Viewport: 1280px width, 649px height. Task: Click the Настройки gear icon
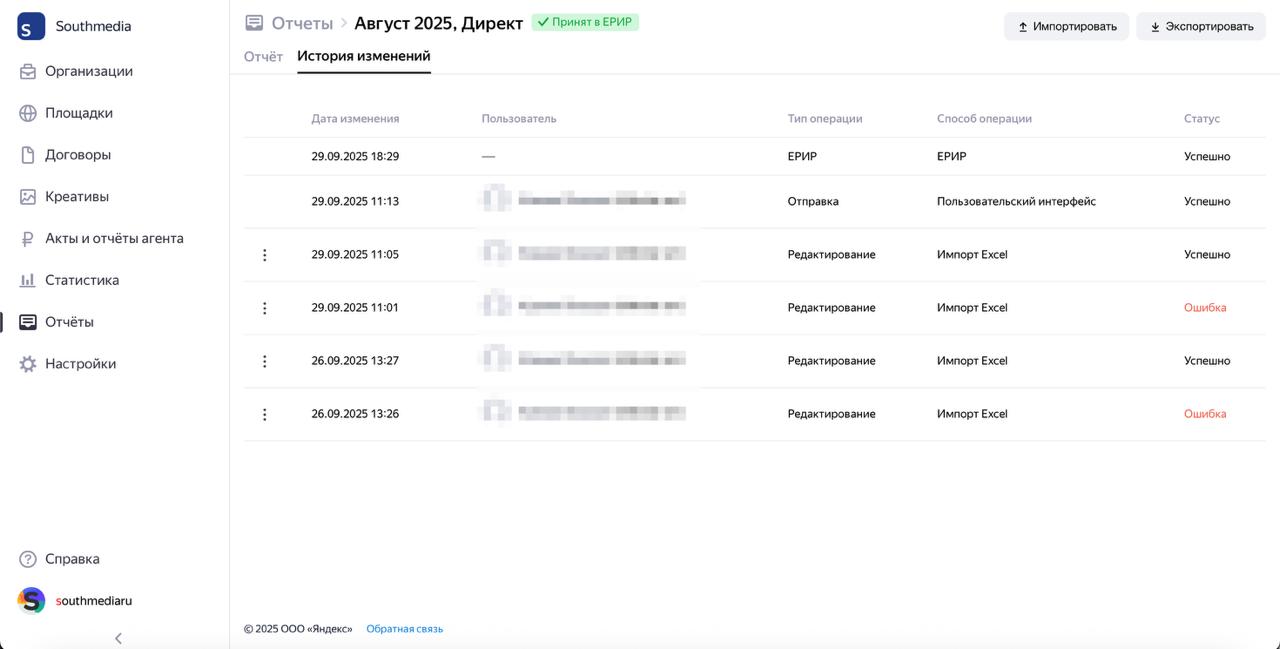pyautogui.click(x=28, y=364)
